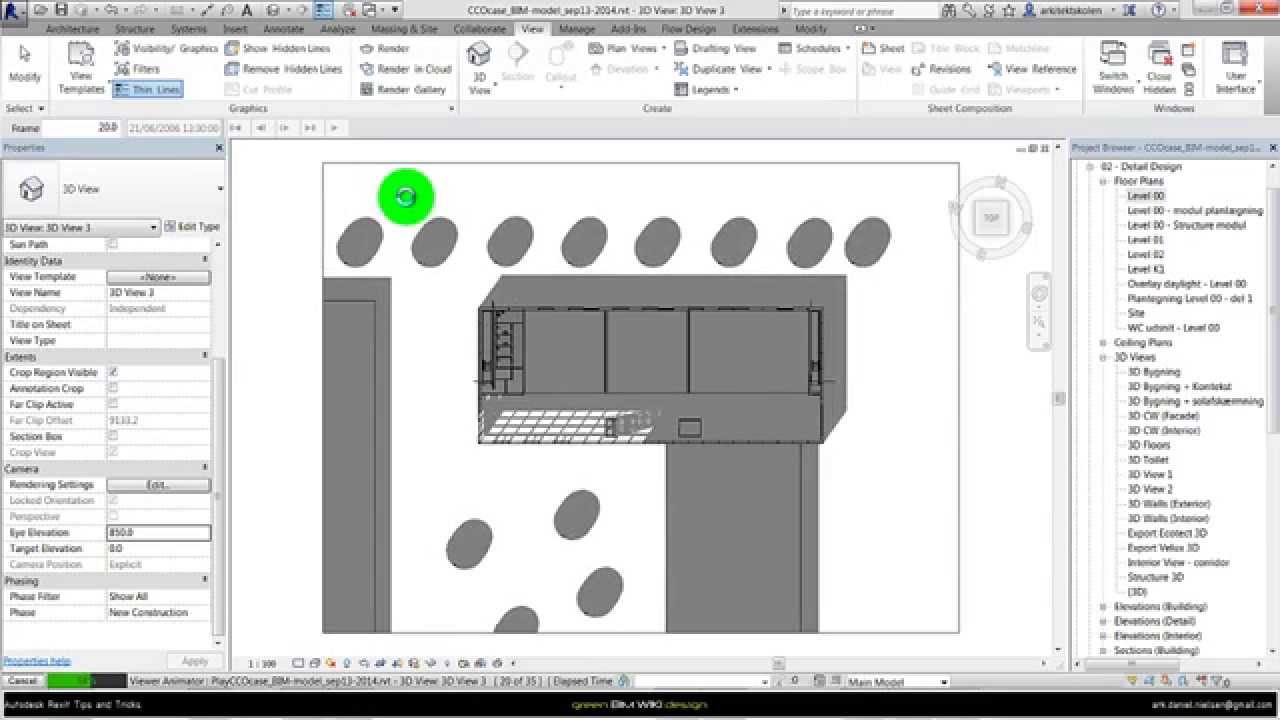
Task: Open the 3D View: 3D View 3 instance dropdown
Action: coord(81,227)
